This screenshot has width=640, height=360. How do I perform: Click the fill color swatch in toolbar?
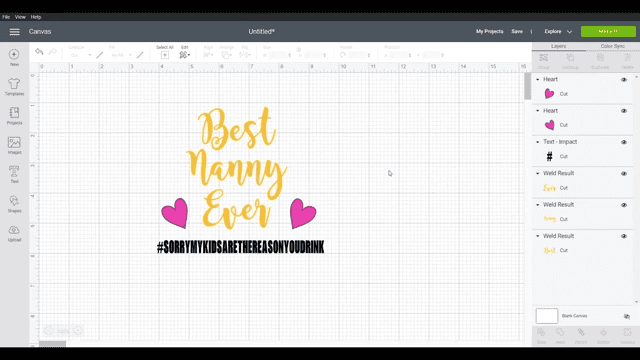point(140,55)
